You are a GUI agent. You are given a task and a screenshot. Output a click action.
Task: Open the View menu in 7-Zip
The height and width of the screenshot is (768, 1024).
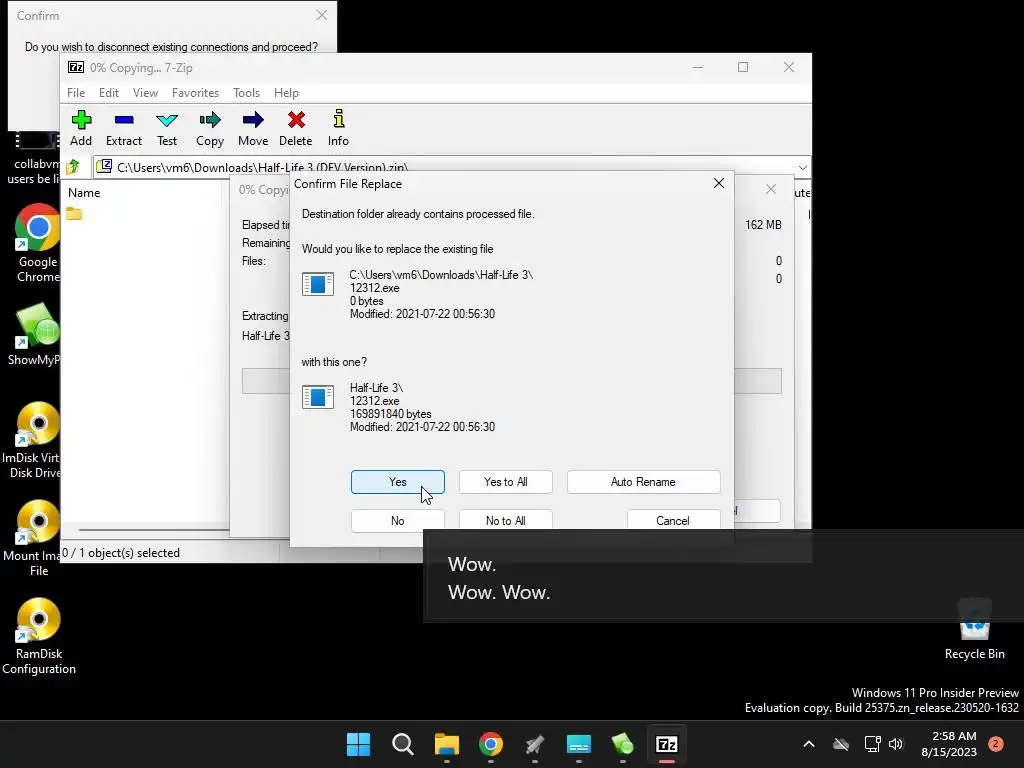coord(145,93)
